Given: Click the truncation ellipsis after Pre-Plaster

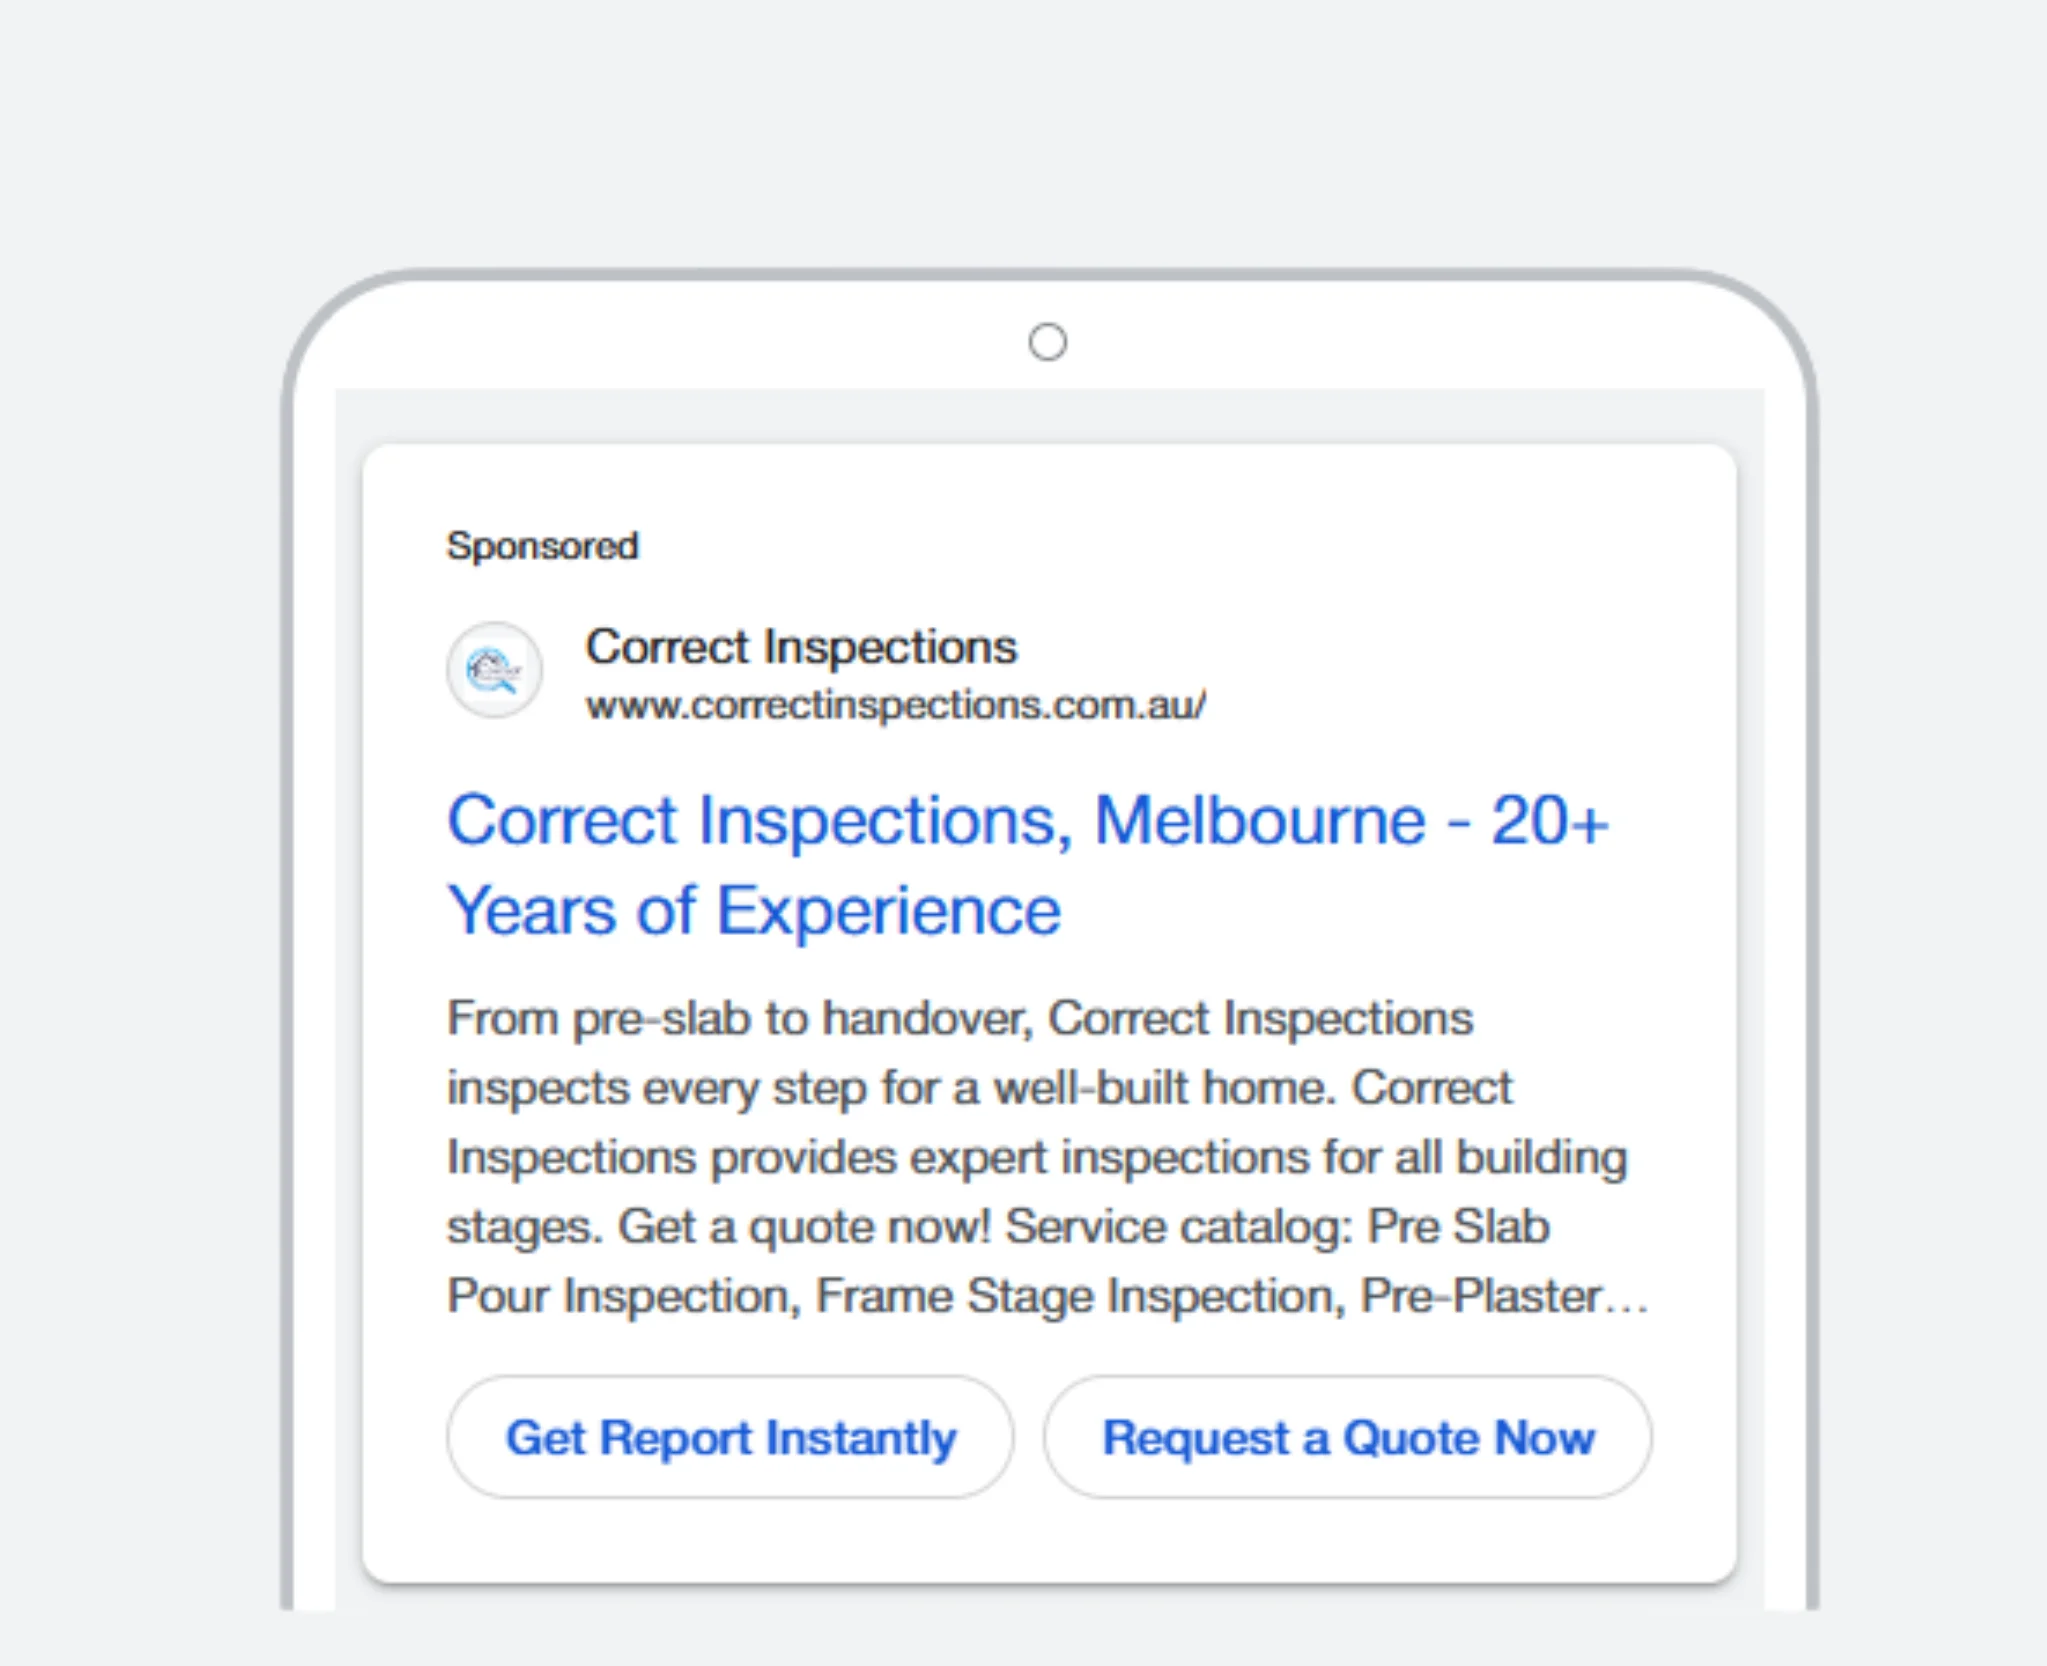Looking at the screenshot, I should pyautogui.click(x=1628, y=1300).
